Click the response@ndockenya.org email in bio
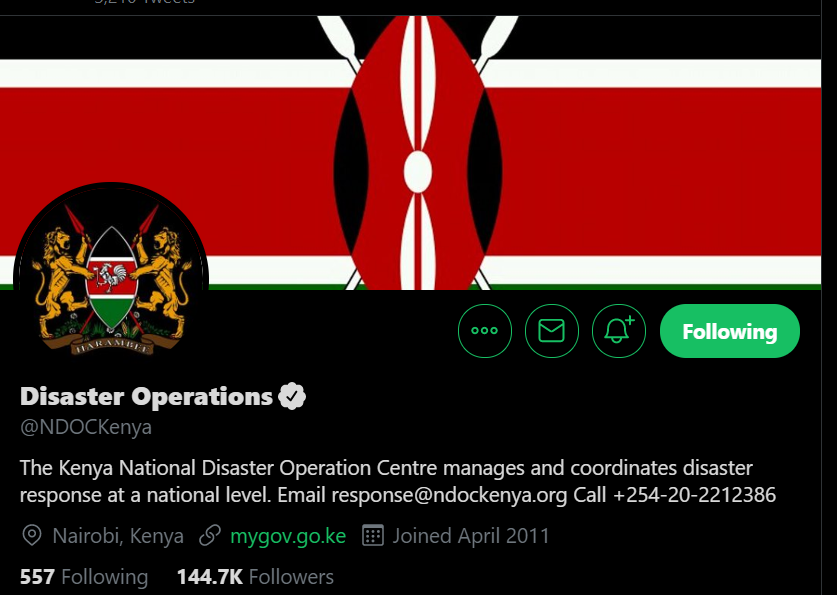The width and height of the screenshot is (837, 595). coord(449,495)
